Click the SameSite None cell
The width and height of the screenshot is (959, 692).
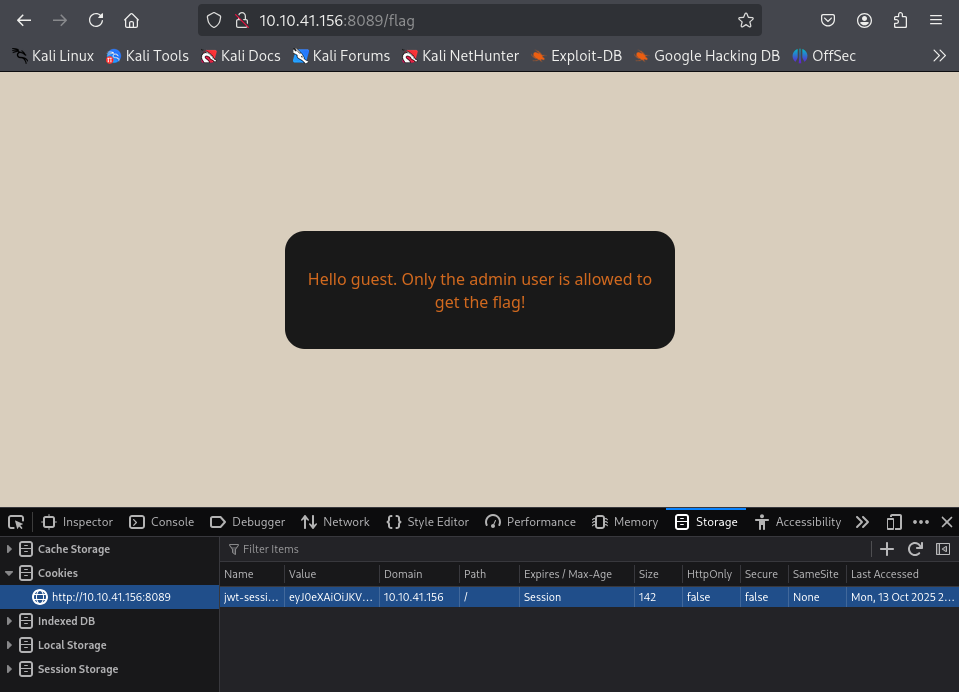(817, 597)
